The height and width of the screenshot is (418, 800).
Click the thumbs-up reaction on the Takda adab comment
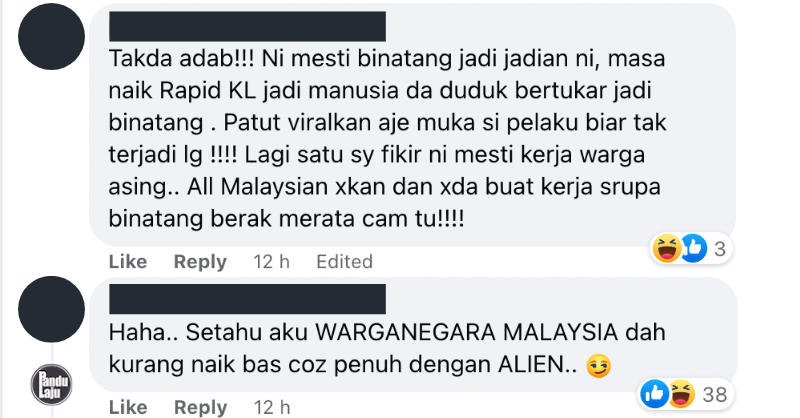693,249
